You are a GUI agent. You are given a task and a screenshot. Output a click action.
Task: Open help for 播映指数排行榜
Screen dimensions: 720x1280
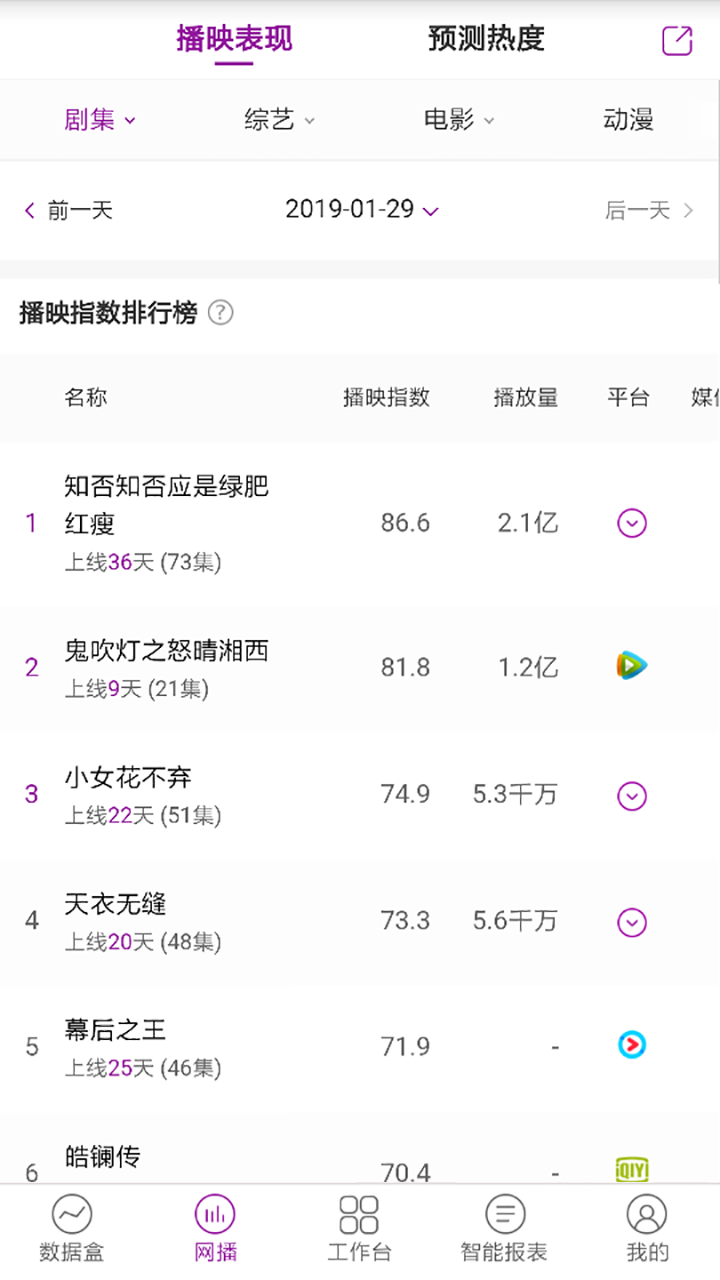tap(220, 313)
